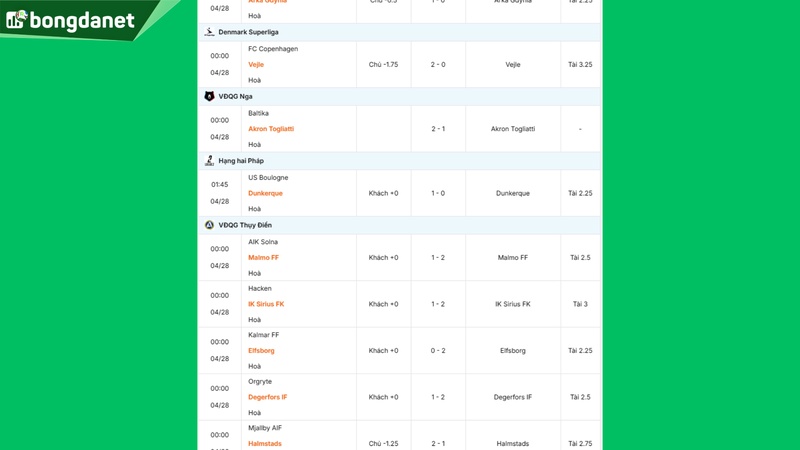Click the orange Degerfors IF team link
The width and height of the screenshot is (800, 450).
click(268, 397)
